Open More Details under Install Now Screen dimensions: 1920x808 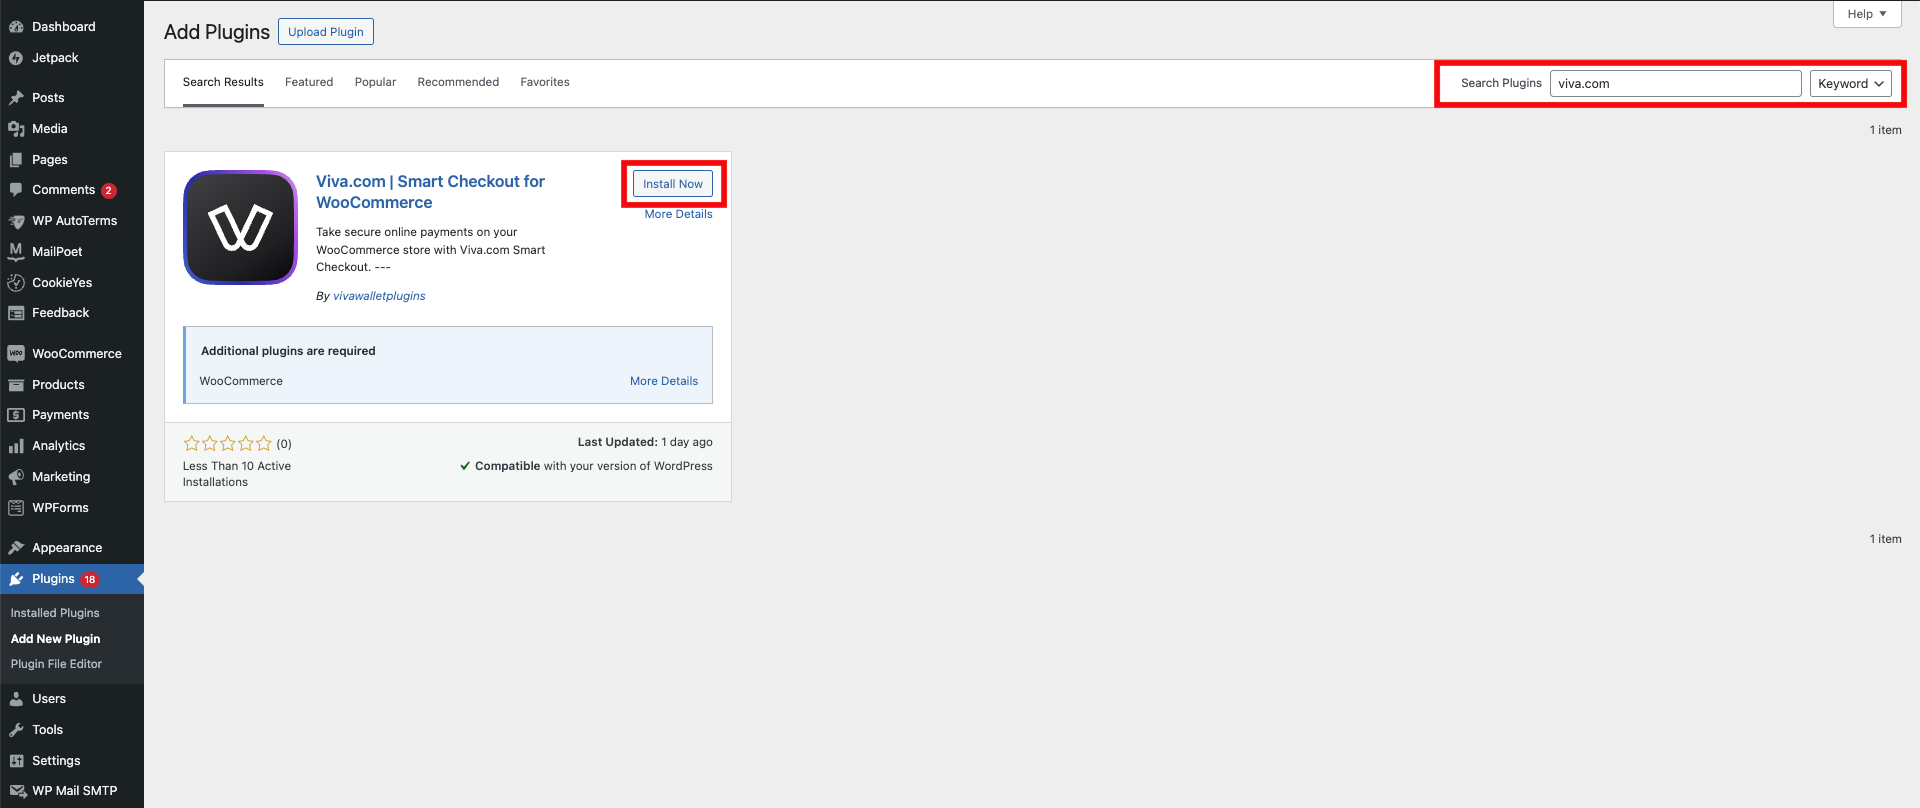pos(678,214)
